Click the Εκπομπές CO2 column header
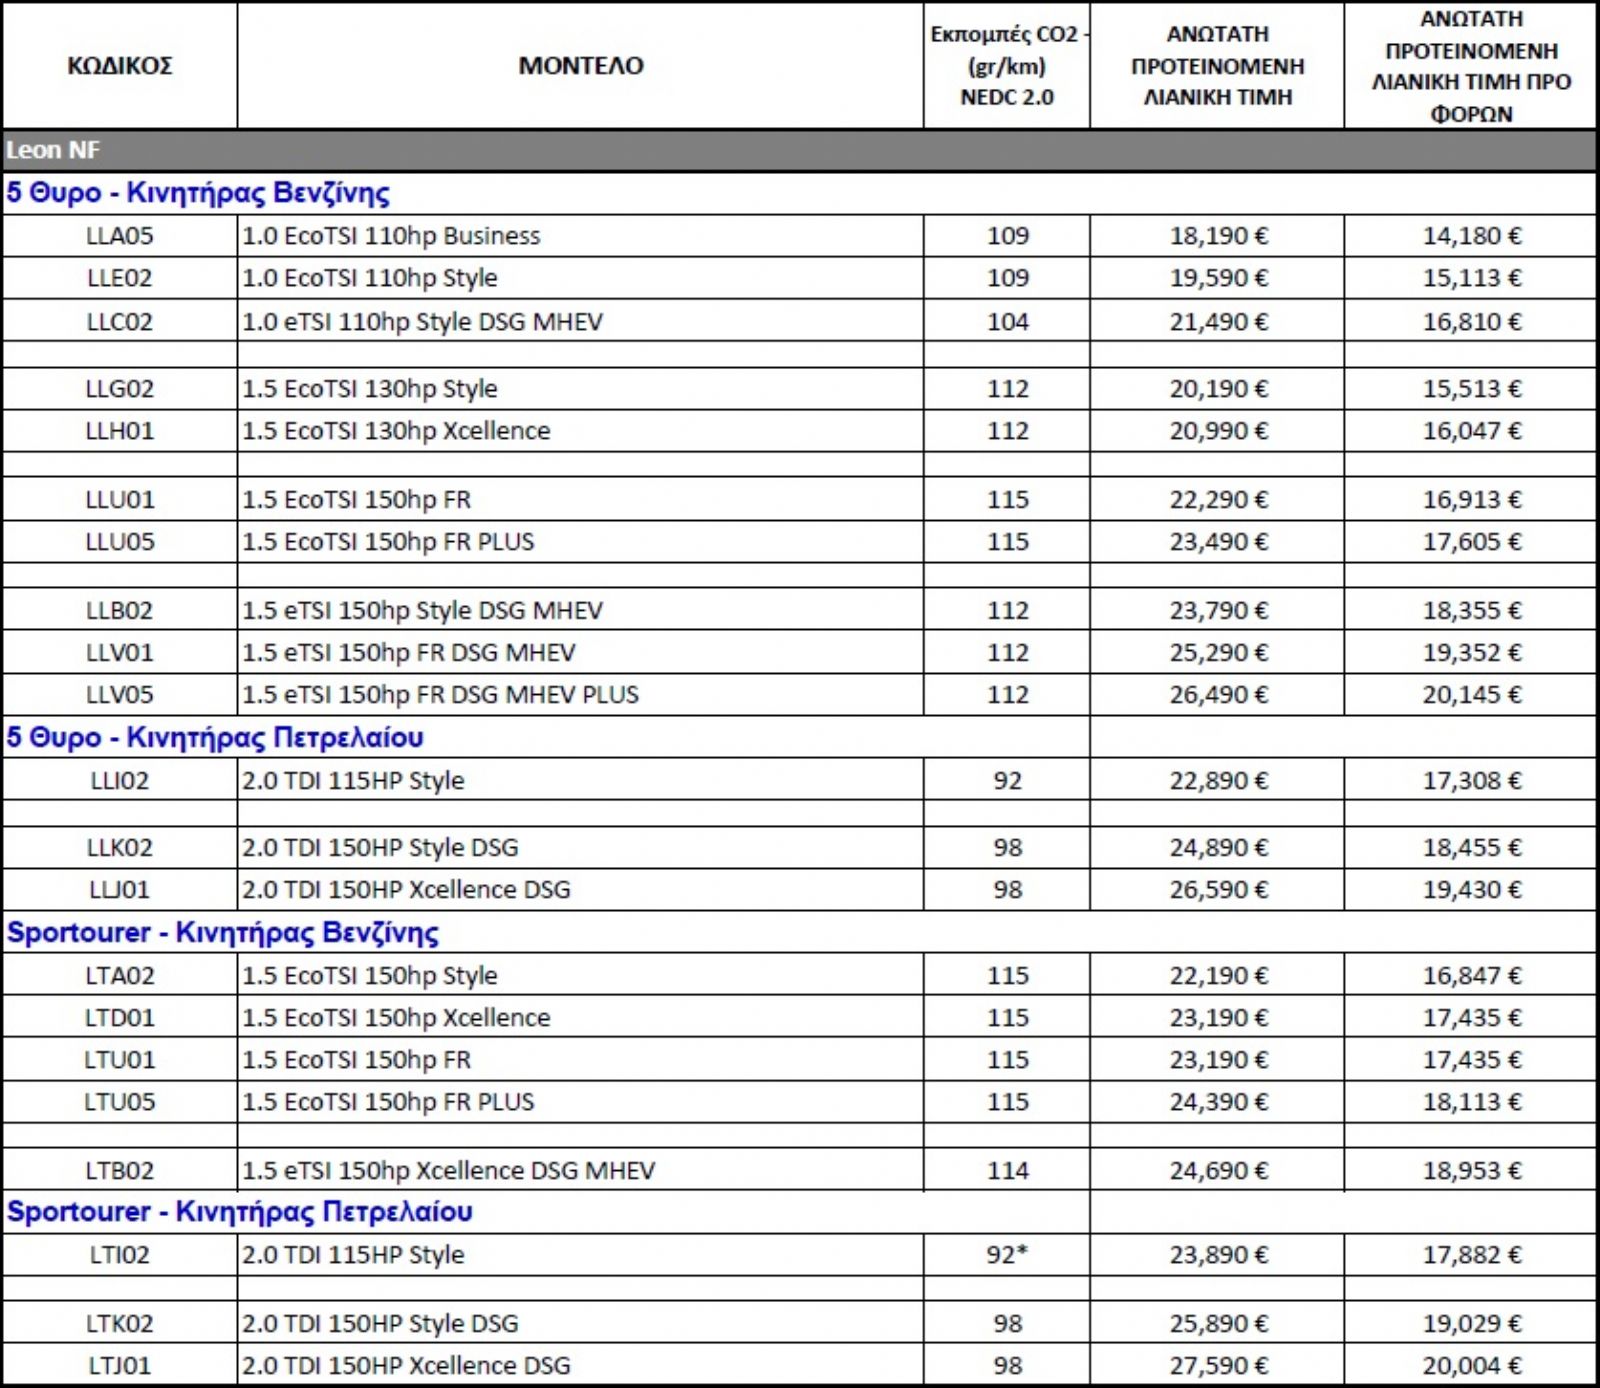 click(1006, 66)
